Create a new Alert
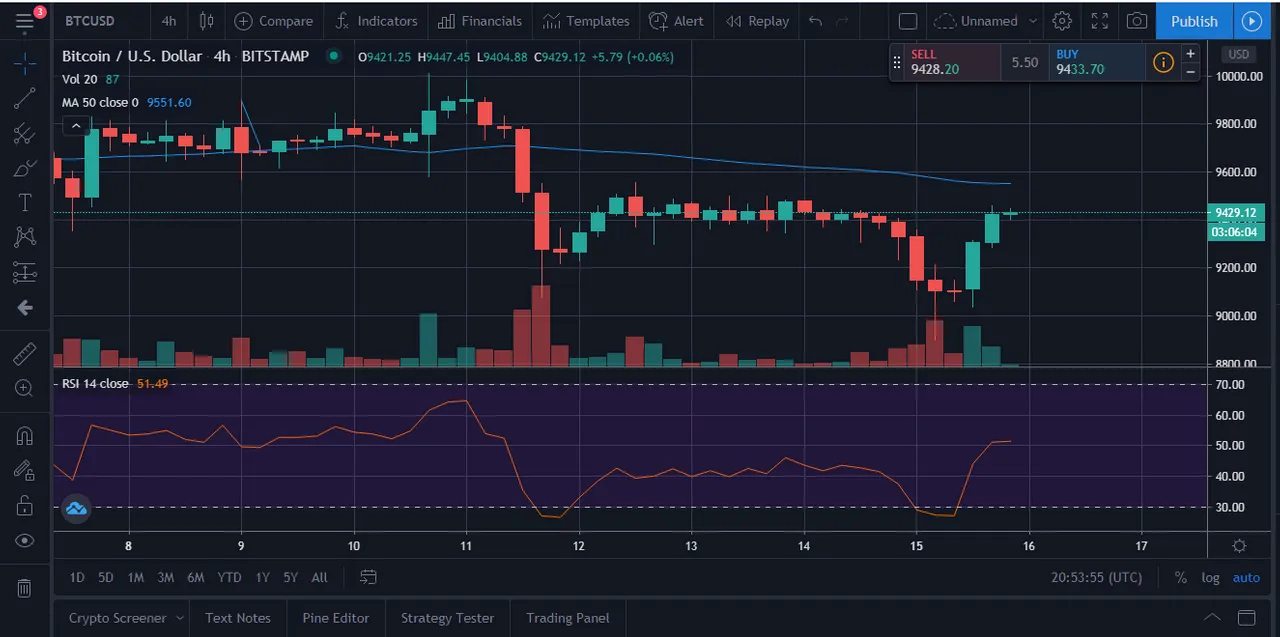The width and height of the screenshot is (1280, 637). coord(676,21)
